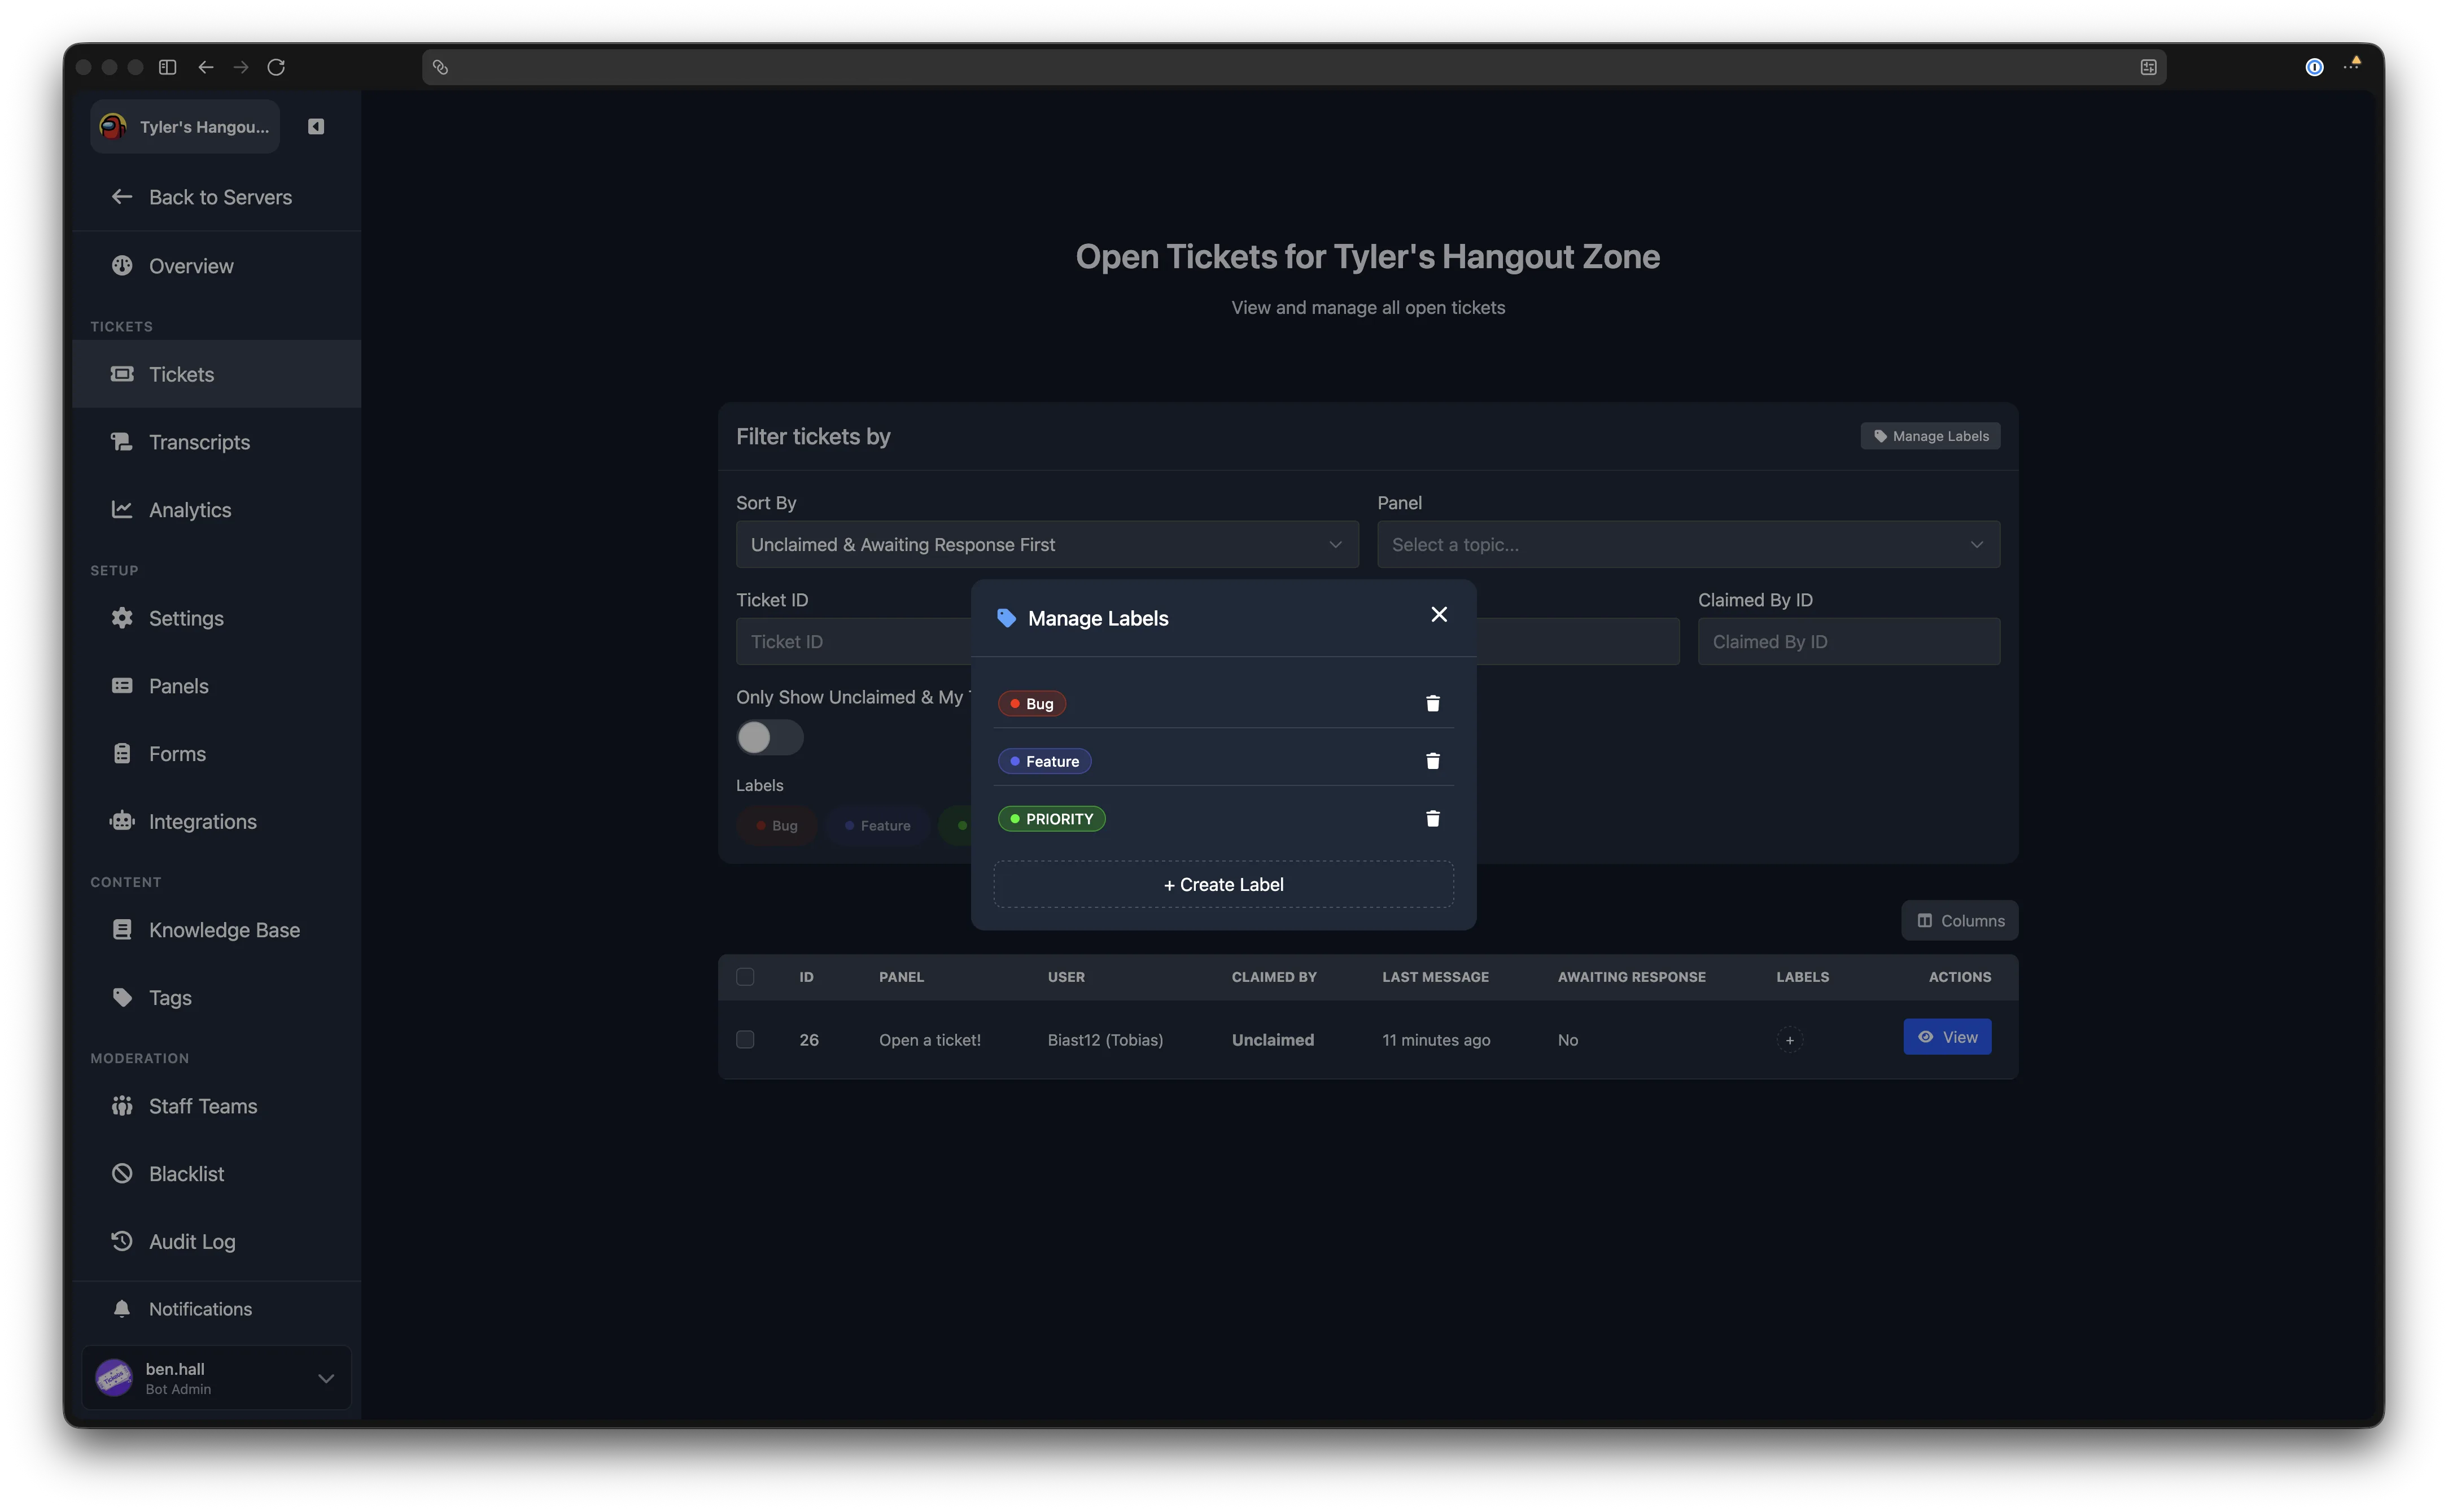Click the Manage Labels button in filter header

1930,436
